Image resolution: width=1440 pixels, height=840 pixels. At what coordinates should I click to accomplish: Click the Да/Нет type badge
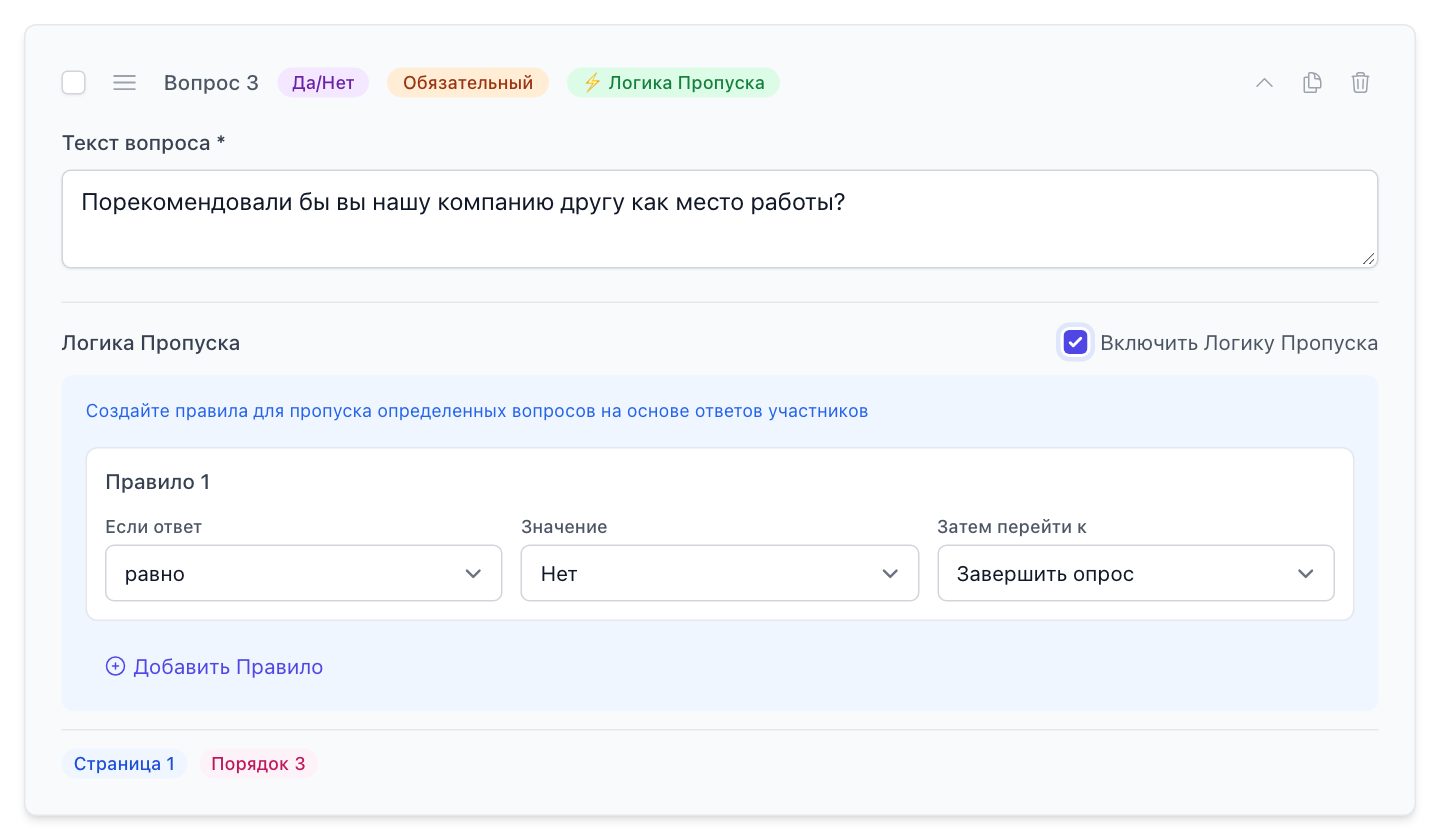(x=323, y=83)
